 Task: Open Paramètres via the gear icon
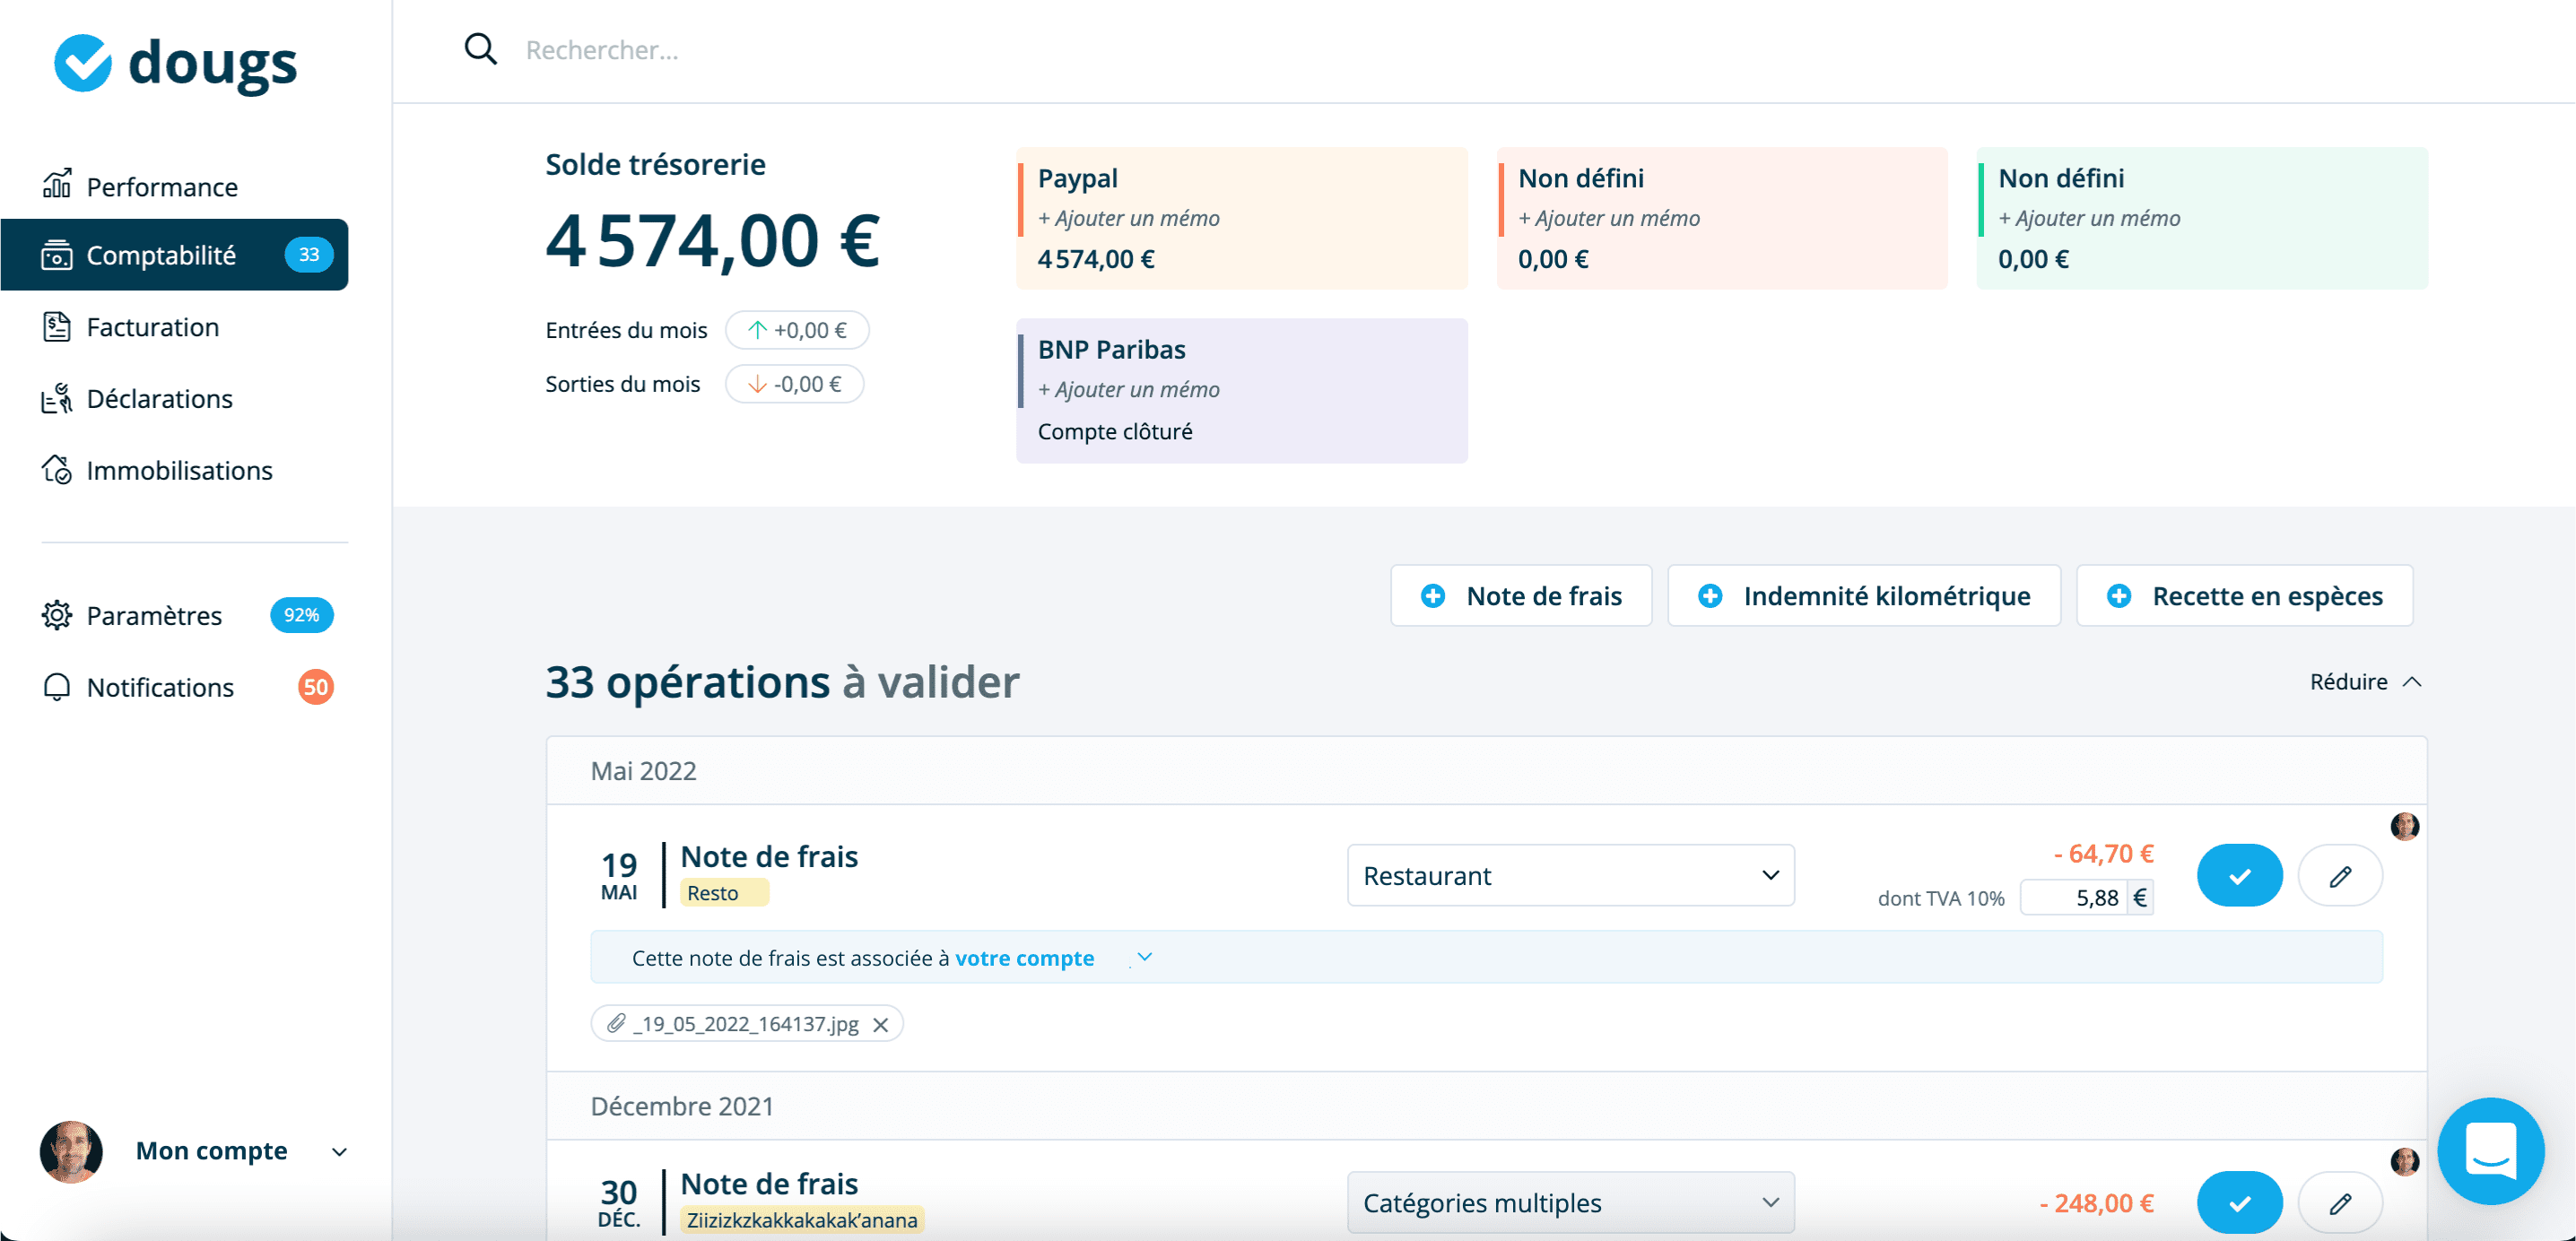tap(57, 615)
